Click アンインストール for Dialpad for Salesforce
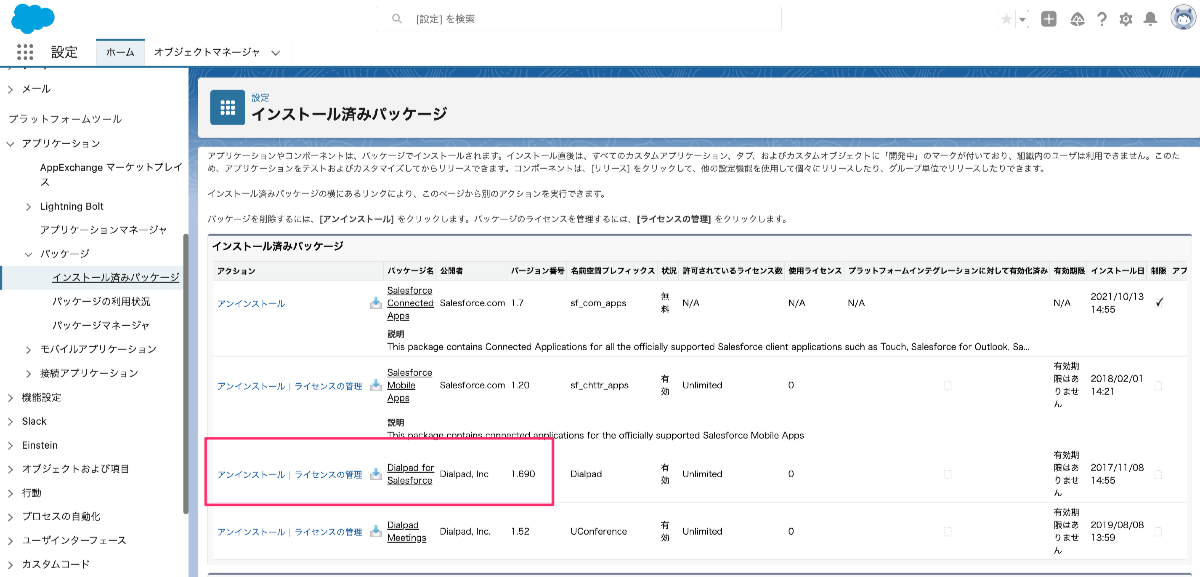 pos(251,474)
